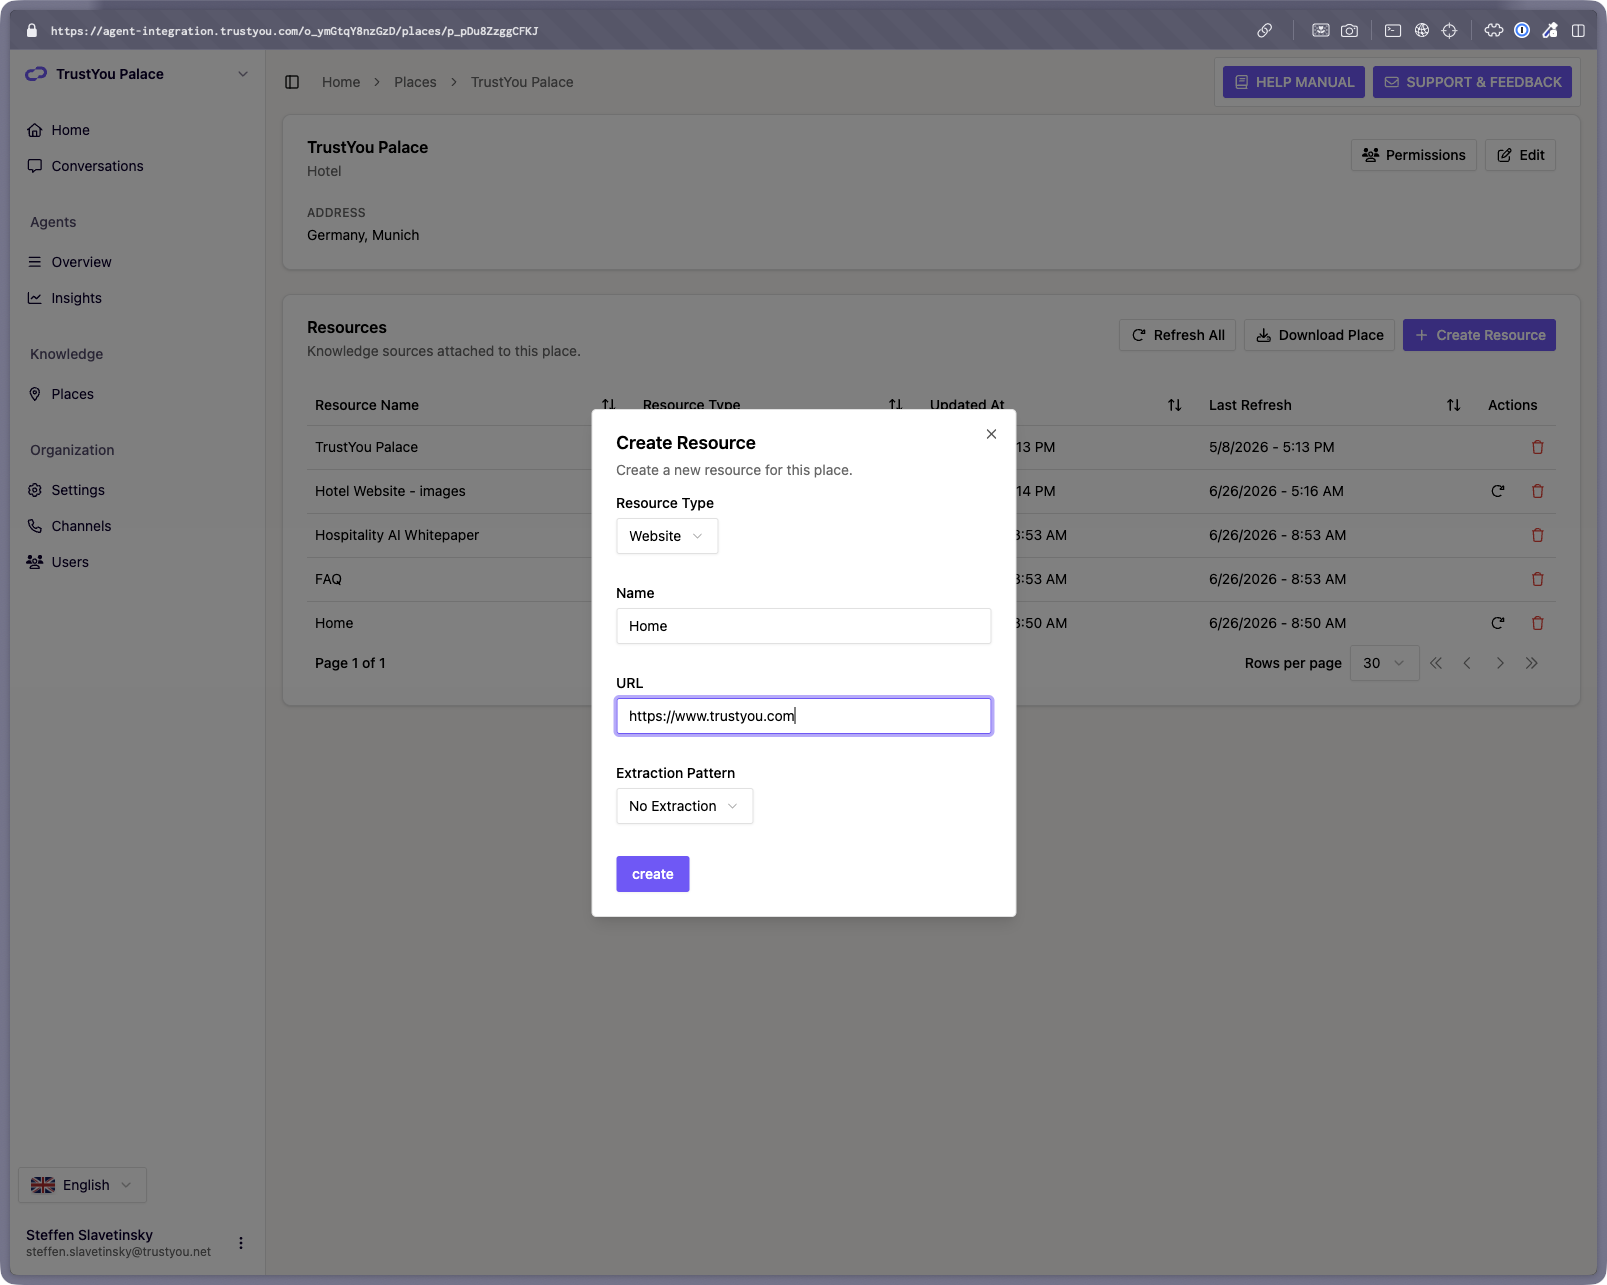This screenshot has width=1607, height=1285.
Task: Open Insights in the sidebar
Action: pyautogui.click(x=76, y=298)
